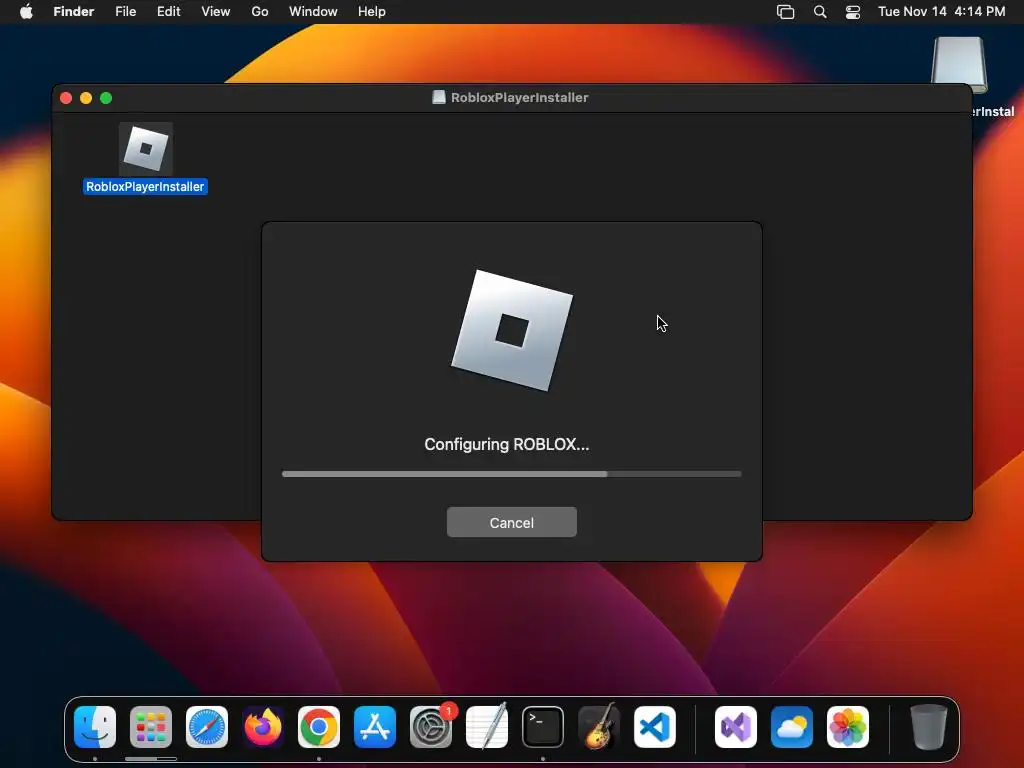Open the App Store from the Dock

375,727
